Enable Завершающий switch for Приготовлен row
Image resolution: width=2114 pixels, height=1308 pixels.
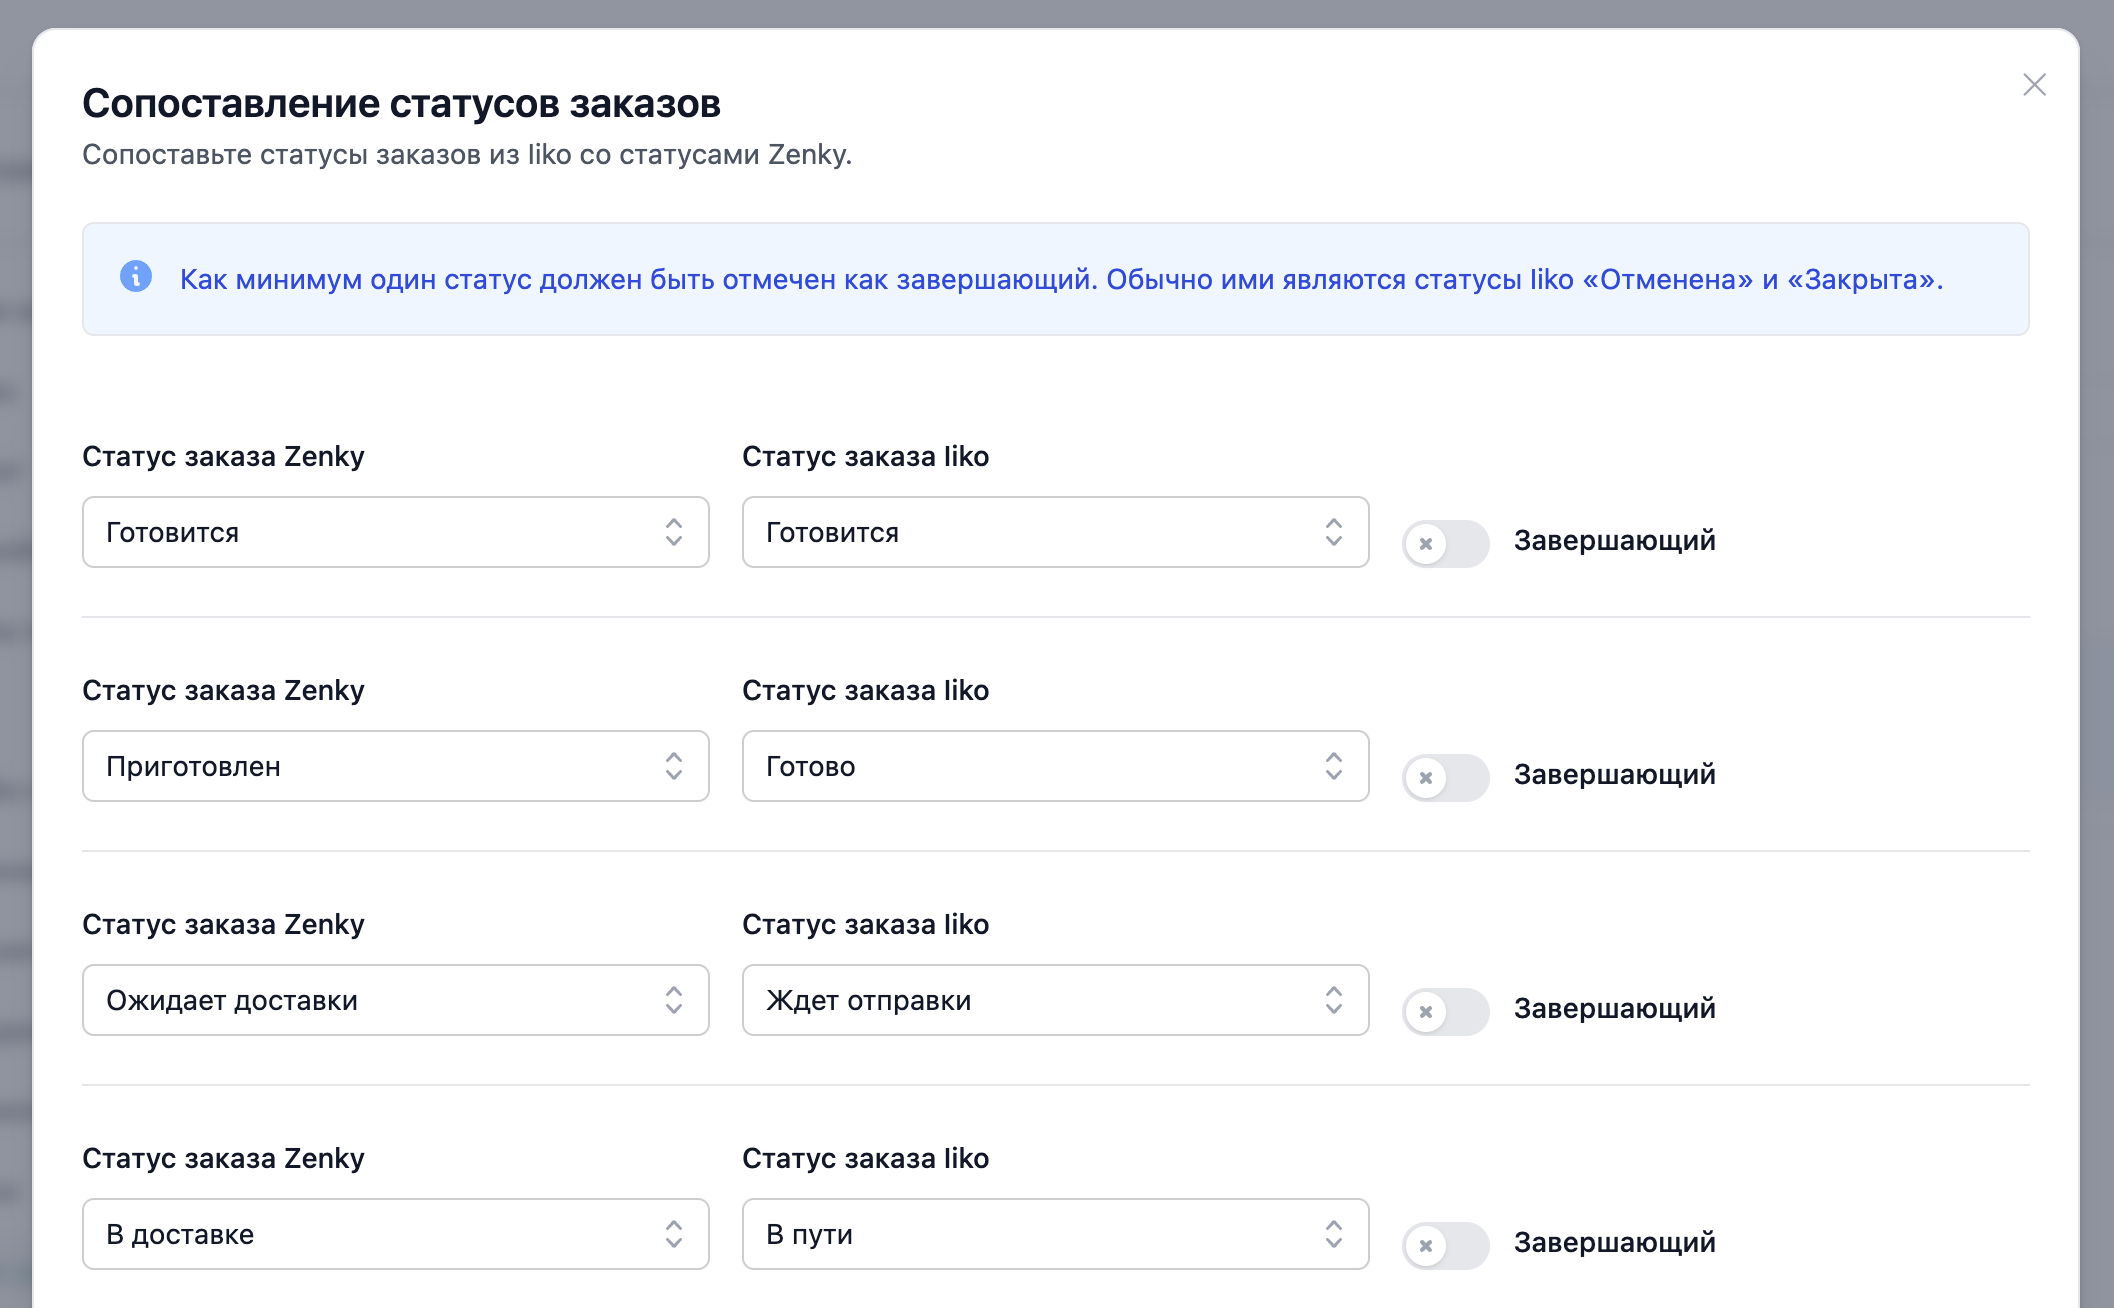[x=1445, y=777]
